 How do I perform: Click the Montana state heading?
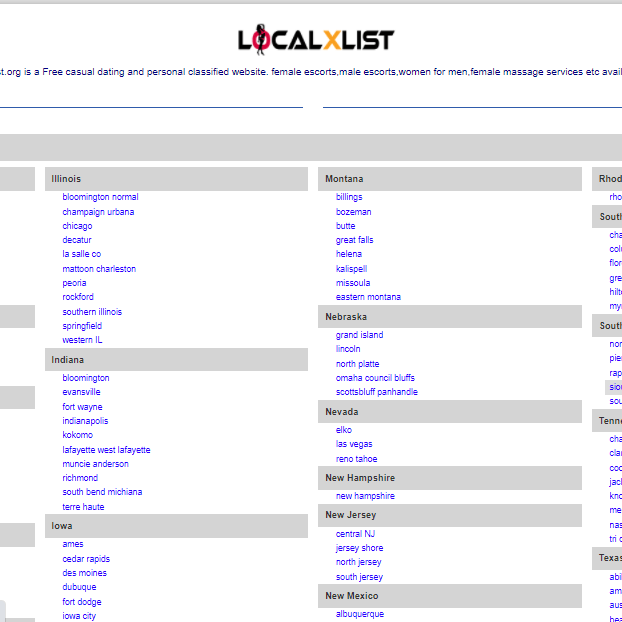[450, 179]
